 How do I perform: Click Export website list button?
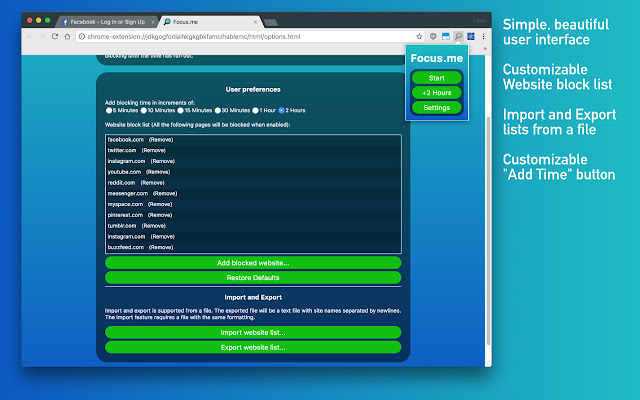pyautogui.click(x=253, y=347)
